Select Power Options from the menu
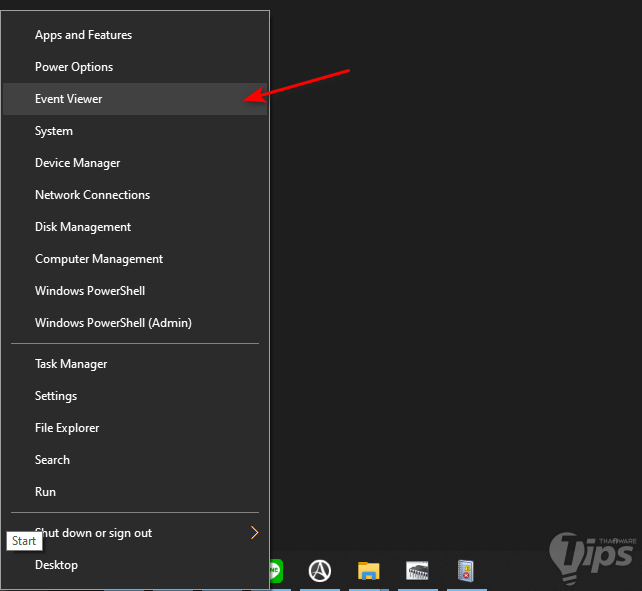 click(x=135, y=67)
